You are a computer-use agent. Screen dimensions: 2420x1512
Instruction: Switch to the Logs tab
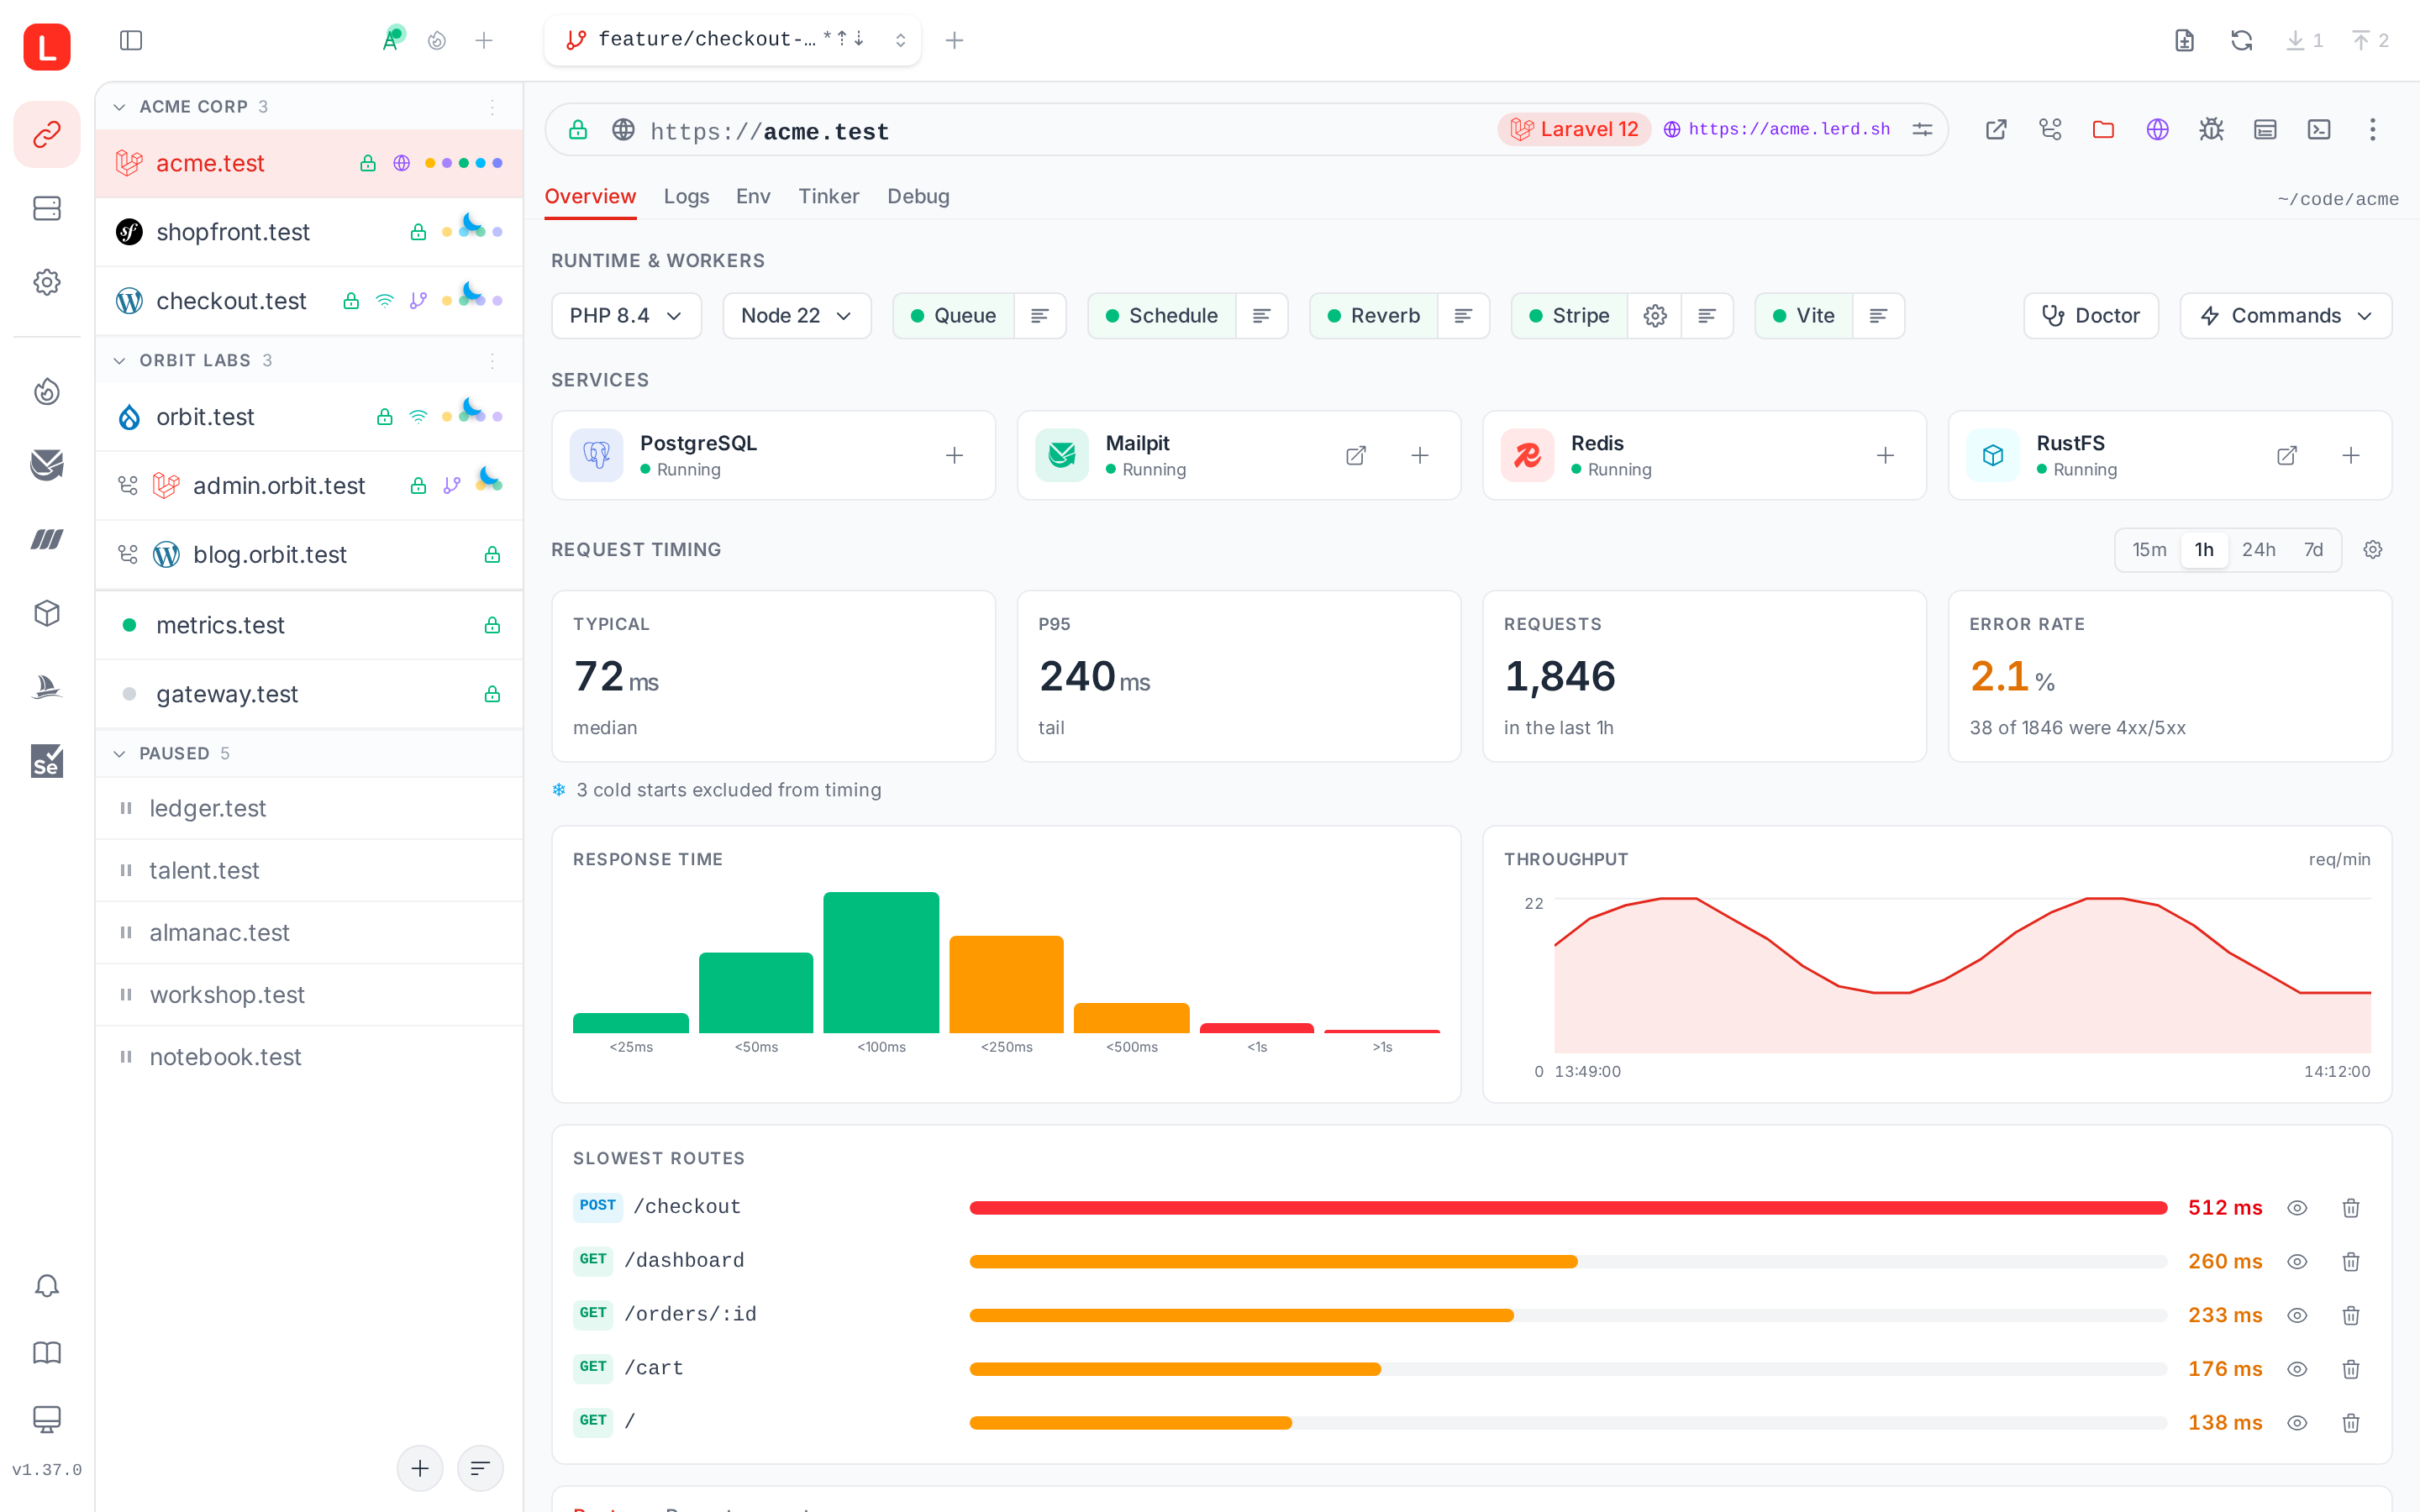coord(686,197)
